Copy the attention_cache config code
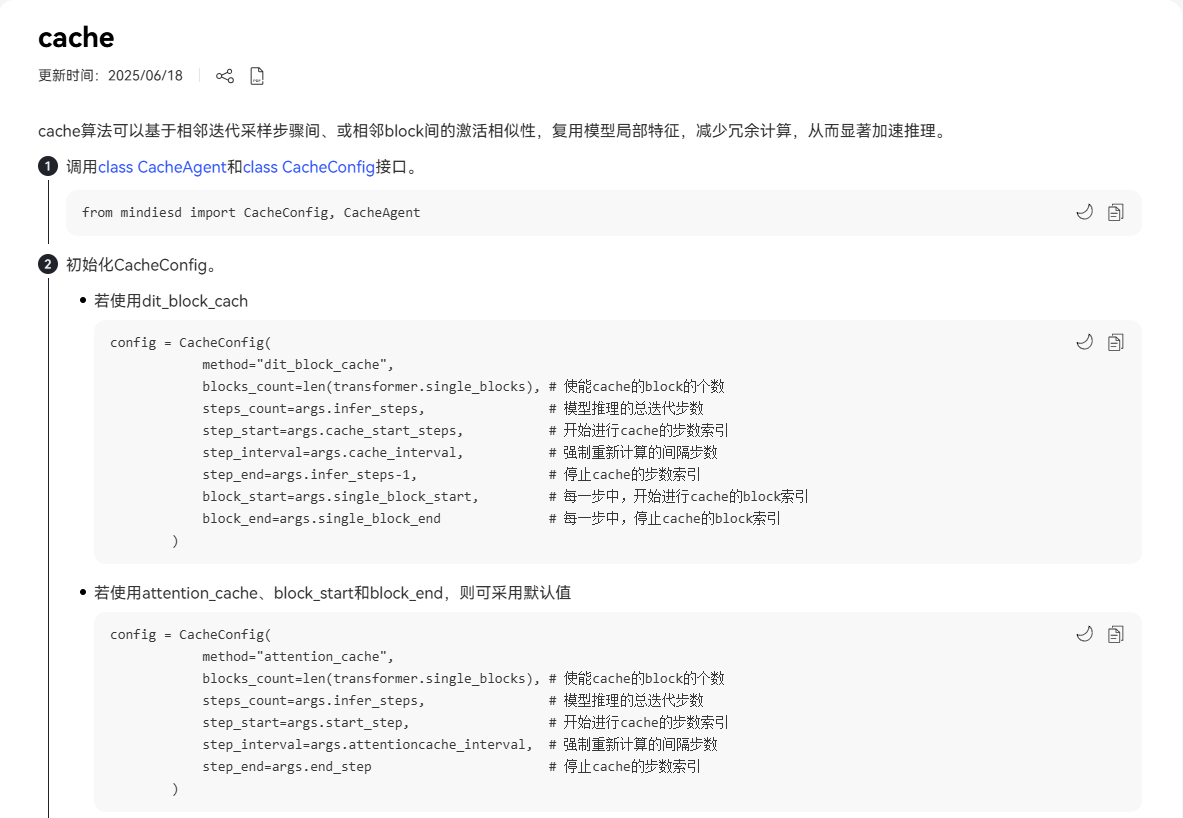This screenshot has height=818, width=1183. [1116, 634]
